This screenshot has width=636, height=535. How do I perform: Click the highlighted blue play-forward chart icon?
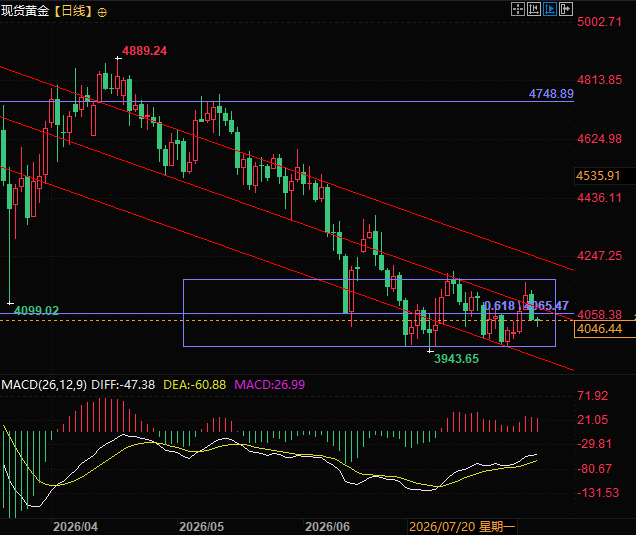[550, 9]
